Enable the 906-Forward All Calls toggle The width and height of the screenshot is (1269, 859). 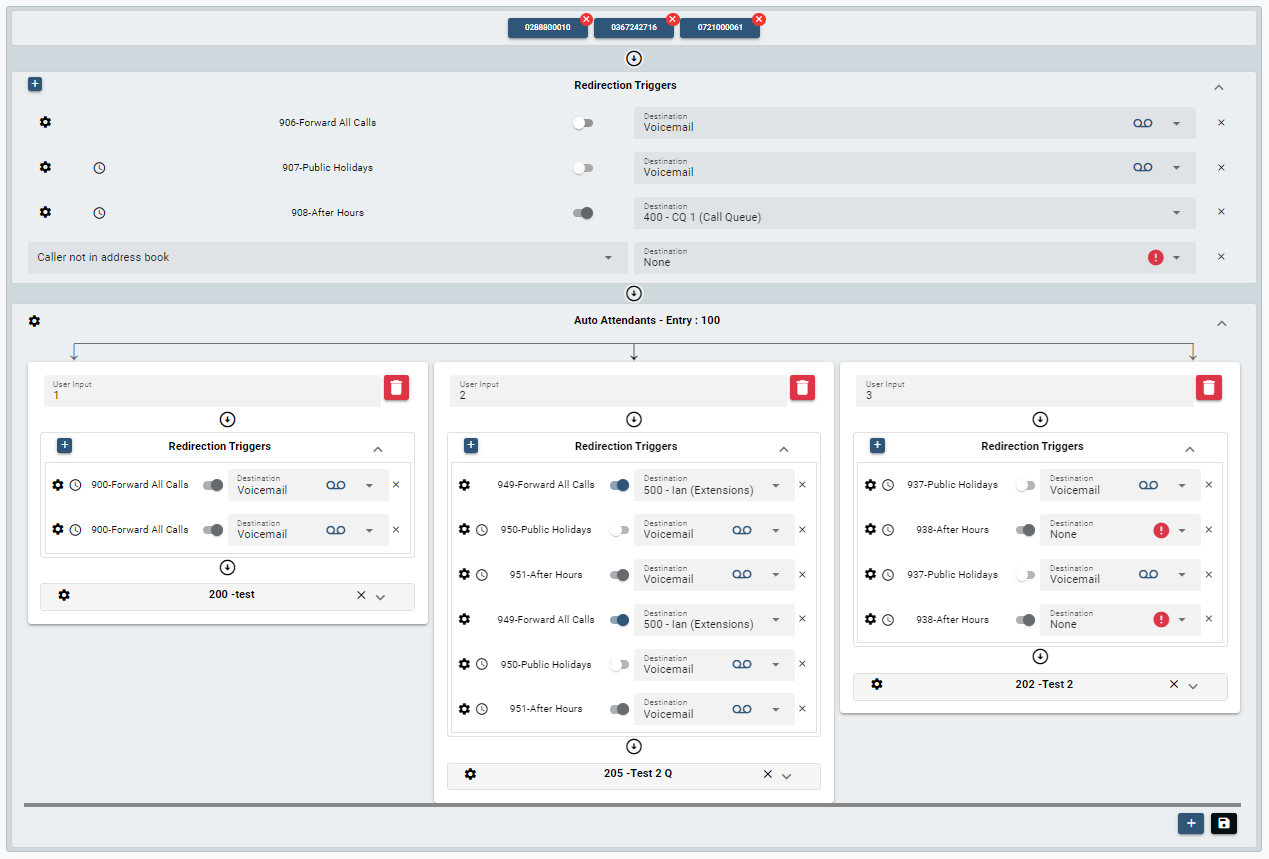583,123
